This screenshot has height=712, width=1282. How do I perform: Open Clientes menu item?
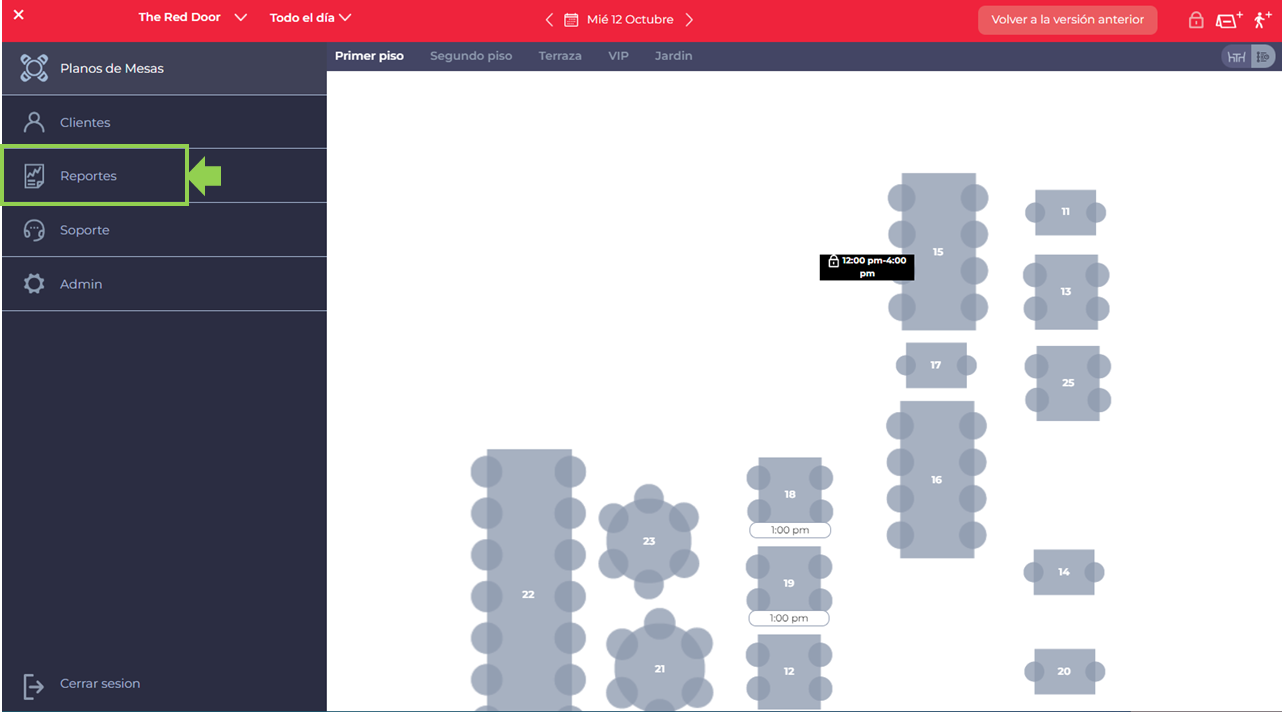[164, 122]
